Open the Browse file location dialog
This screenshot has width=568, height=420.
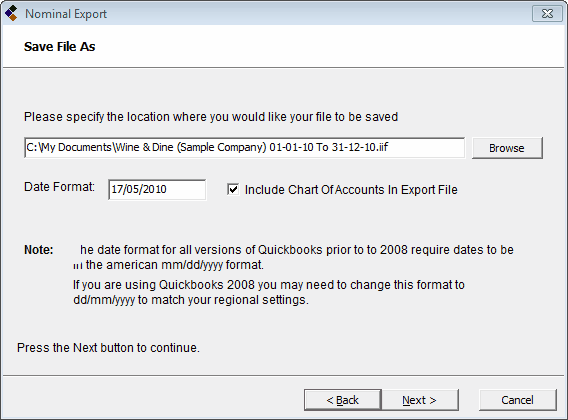(x=507, y=148)
